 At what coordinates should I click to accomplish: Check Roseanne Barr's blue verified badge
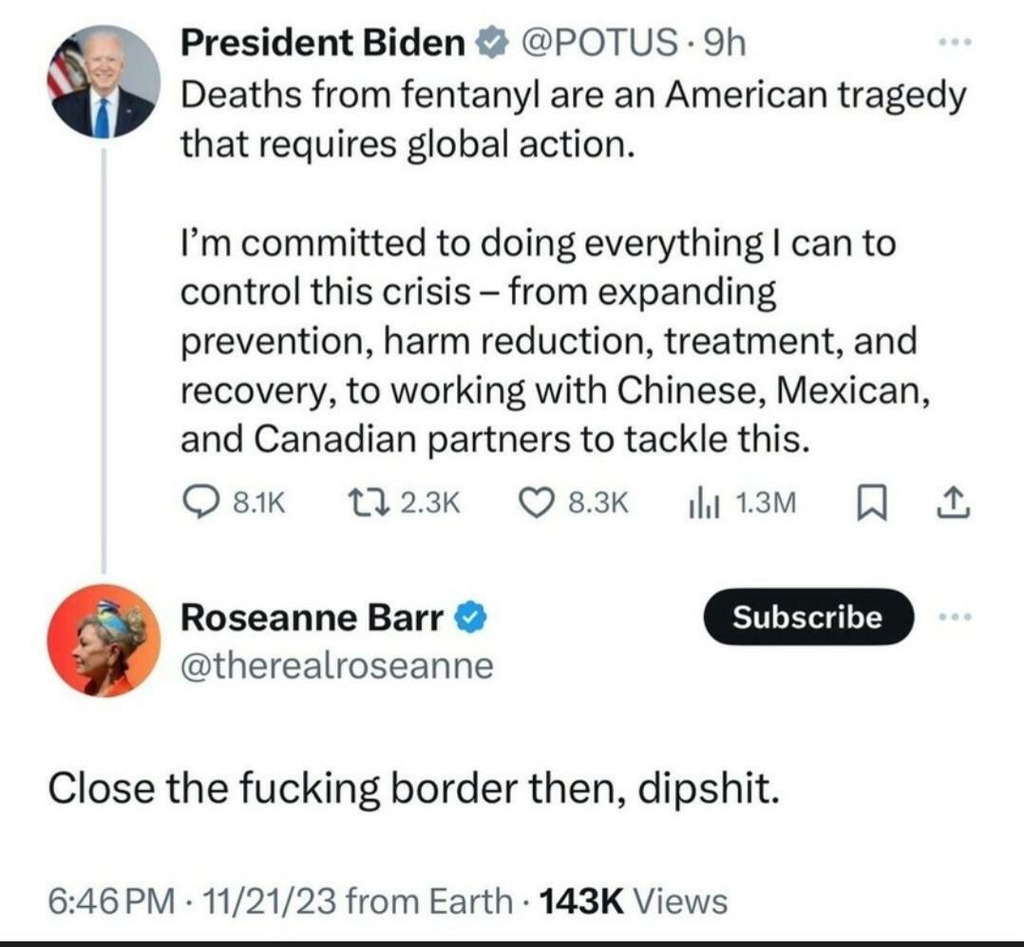point(471,618)
